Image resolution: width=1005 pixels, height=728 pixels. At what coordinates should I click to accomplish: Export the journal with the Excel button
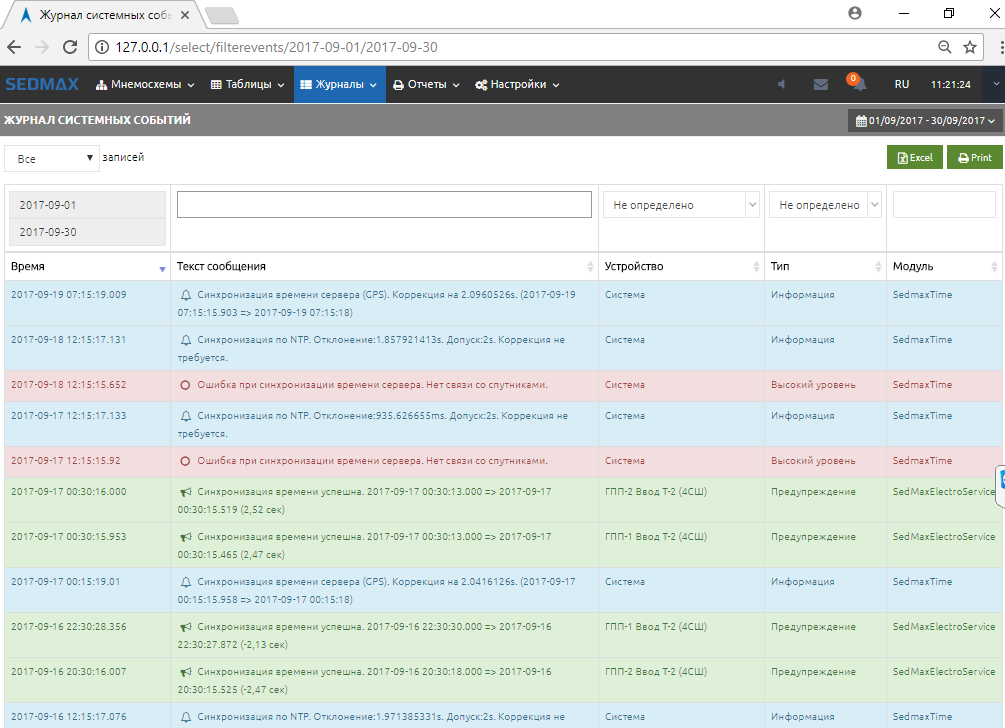tap(914, 158)
